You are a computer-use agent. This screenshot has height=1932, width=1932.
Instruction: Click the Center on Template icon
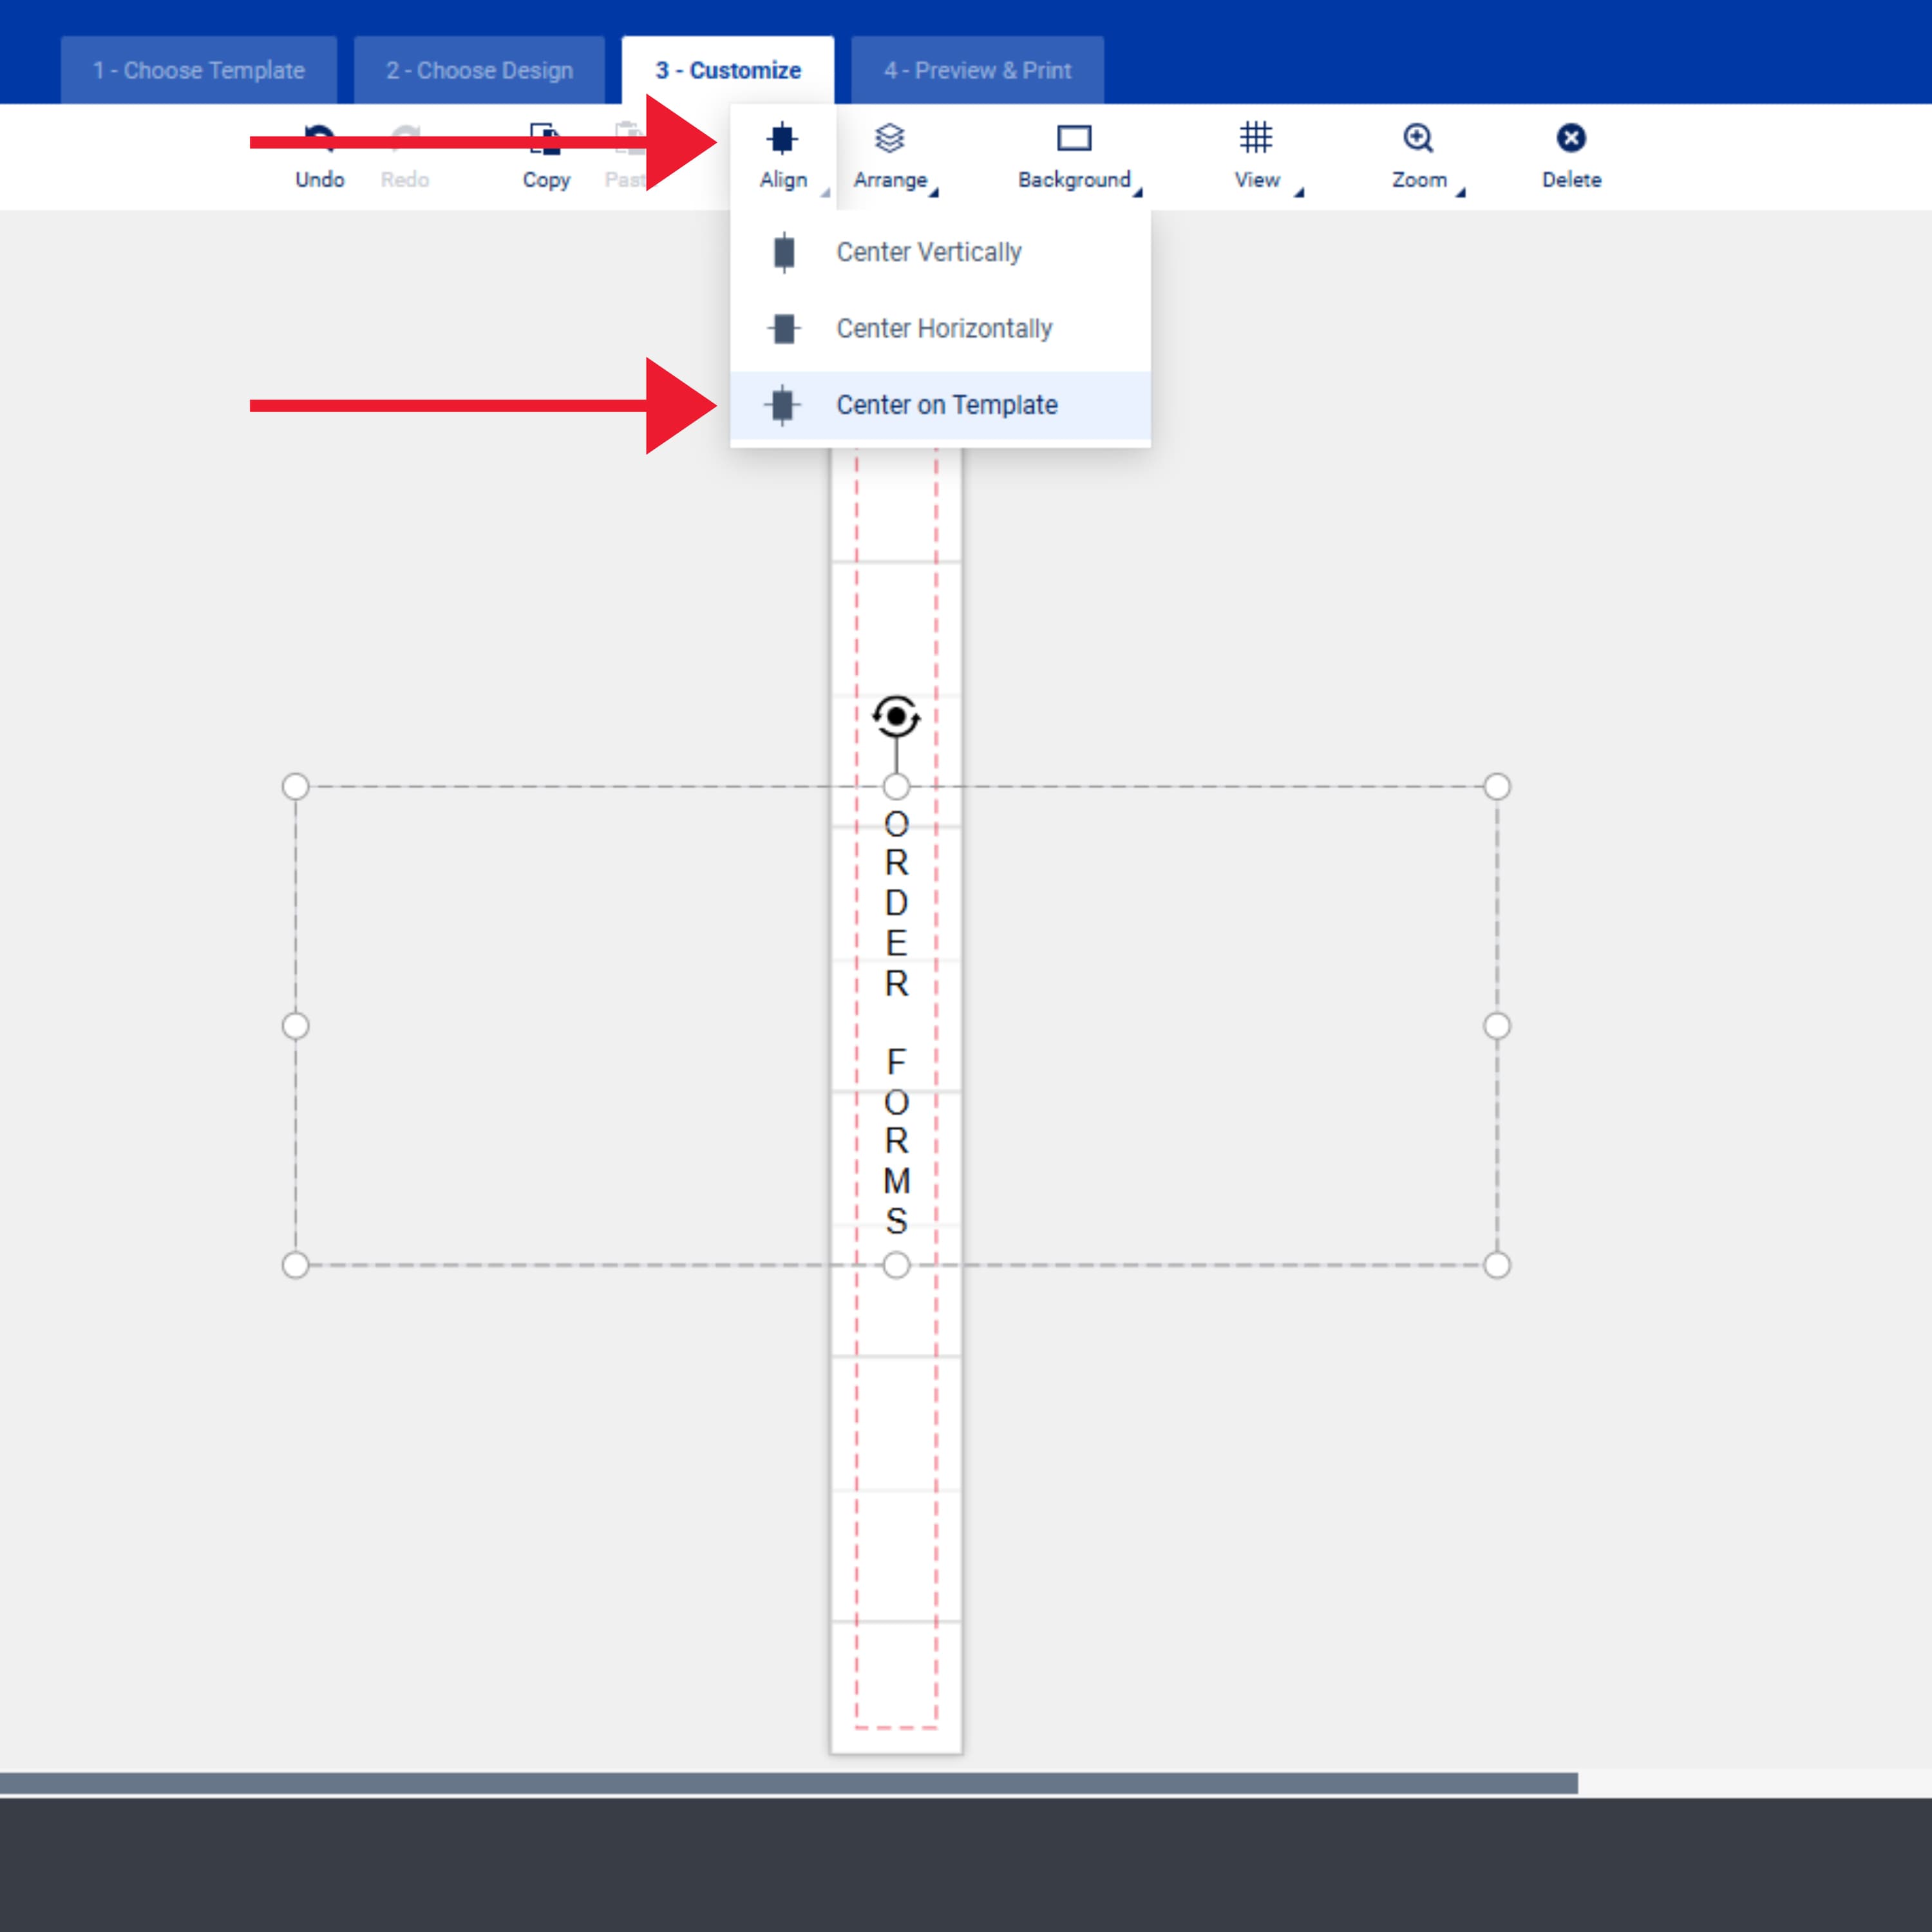(782, 405)
